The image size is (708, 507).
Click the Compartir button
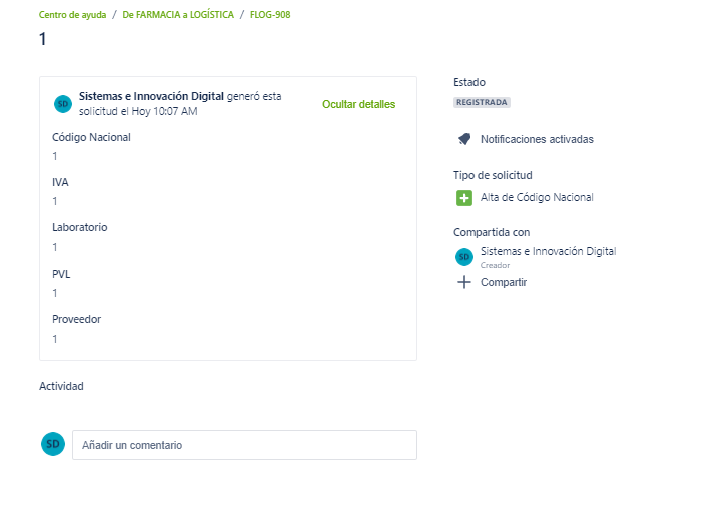(504, 282)
